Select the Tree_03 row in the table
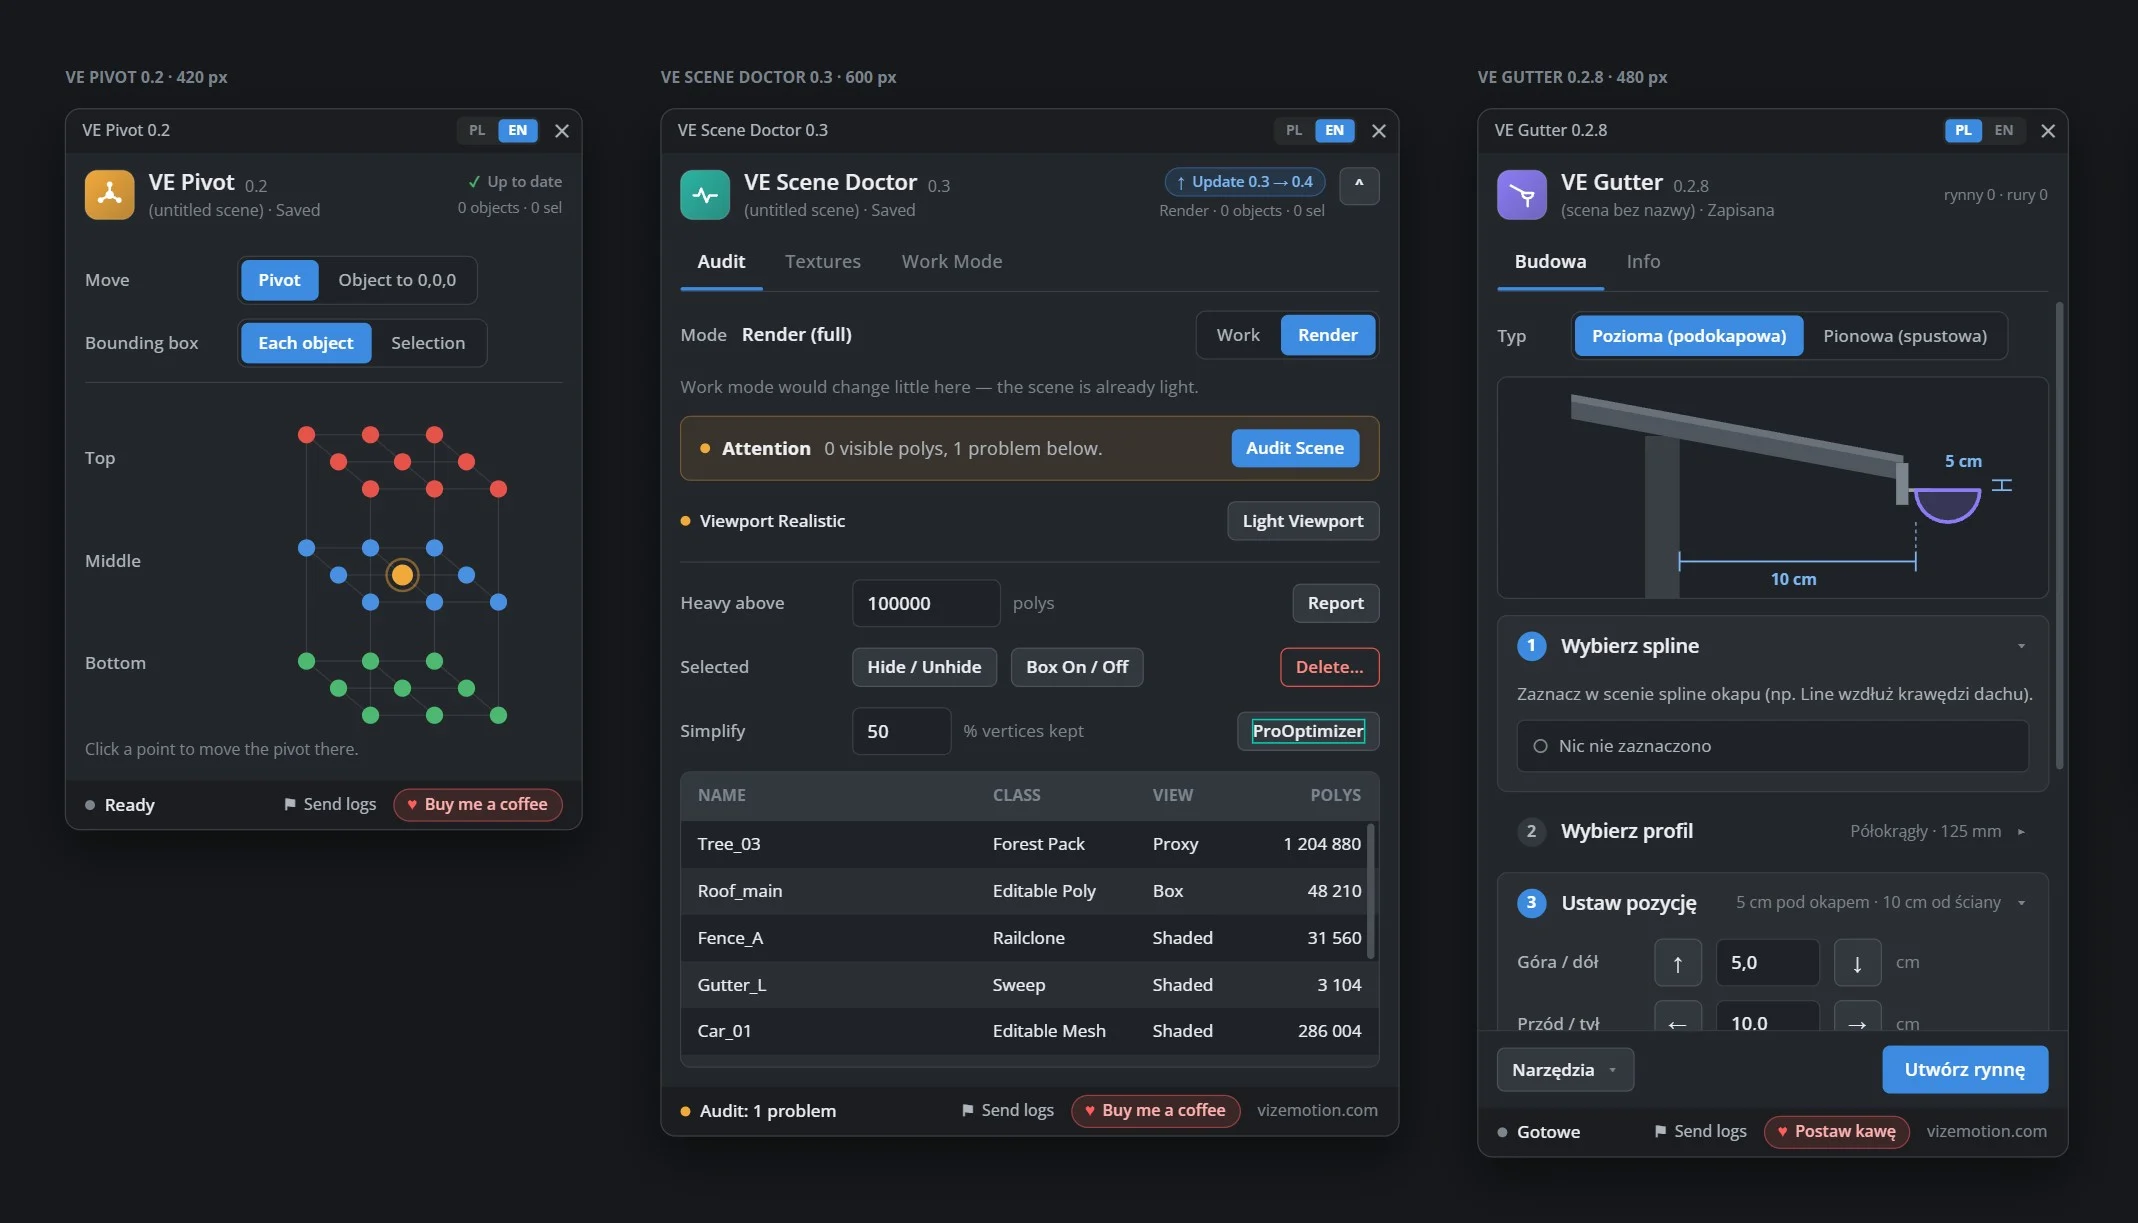 click(1024, 844)
